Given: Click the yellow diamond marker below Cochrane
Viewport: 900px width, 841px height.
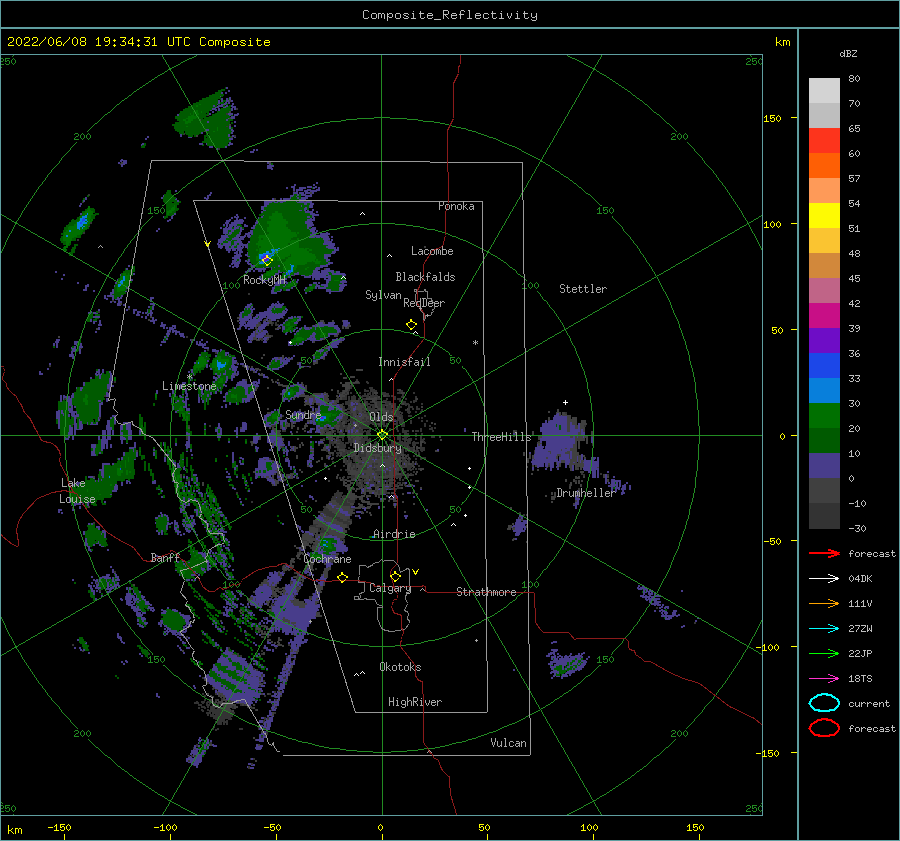Looking at the screenshot, I should tap(342, 577).
